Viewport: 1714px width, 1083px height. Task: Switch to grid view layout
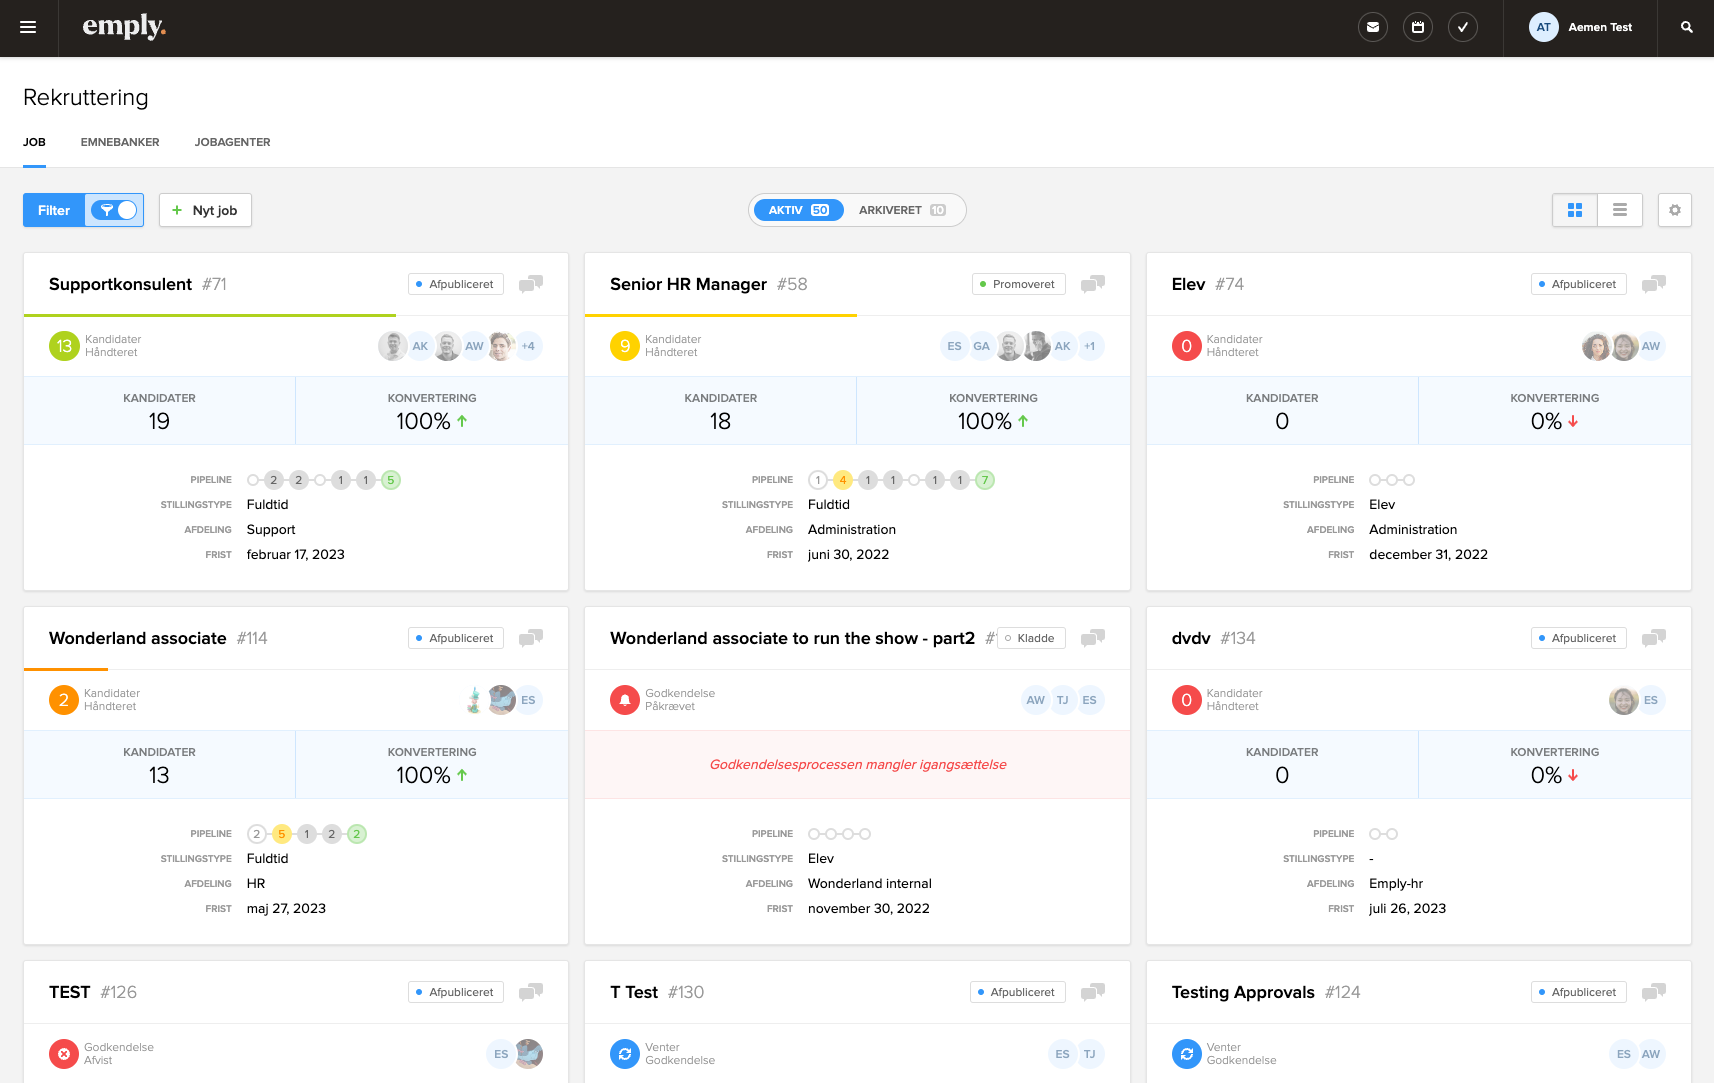[x=1575, y=210]
